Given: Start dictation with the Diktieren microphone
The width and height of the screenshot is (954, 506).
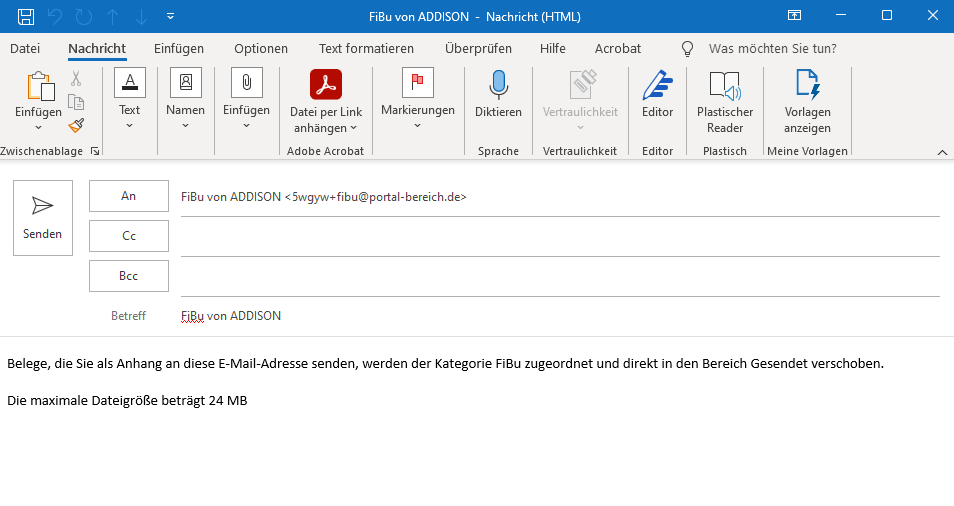Looking at the screenshot, I should 498,94.
